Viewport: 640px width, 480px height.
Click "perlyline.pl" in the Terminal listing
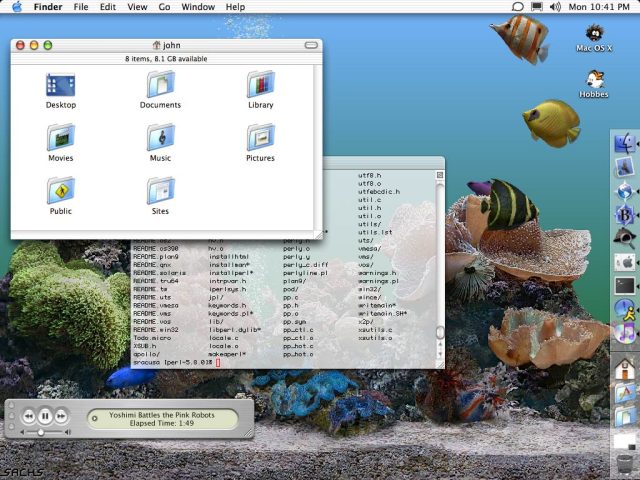tap(305, 273)
